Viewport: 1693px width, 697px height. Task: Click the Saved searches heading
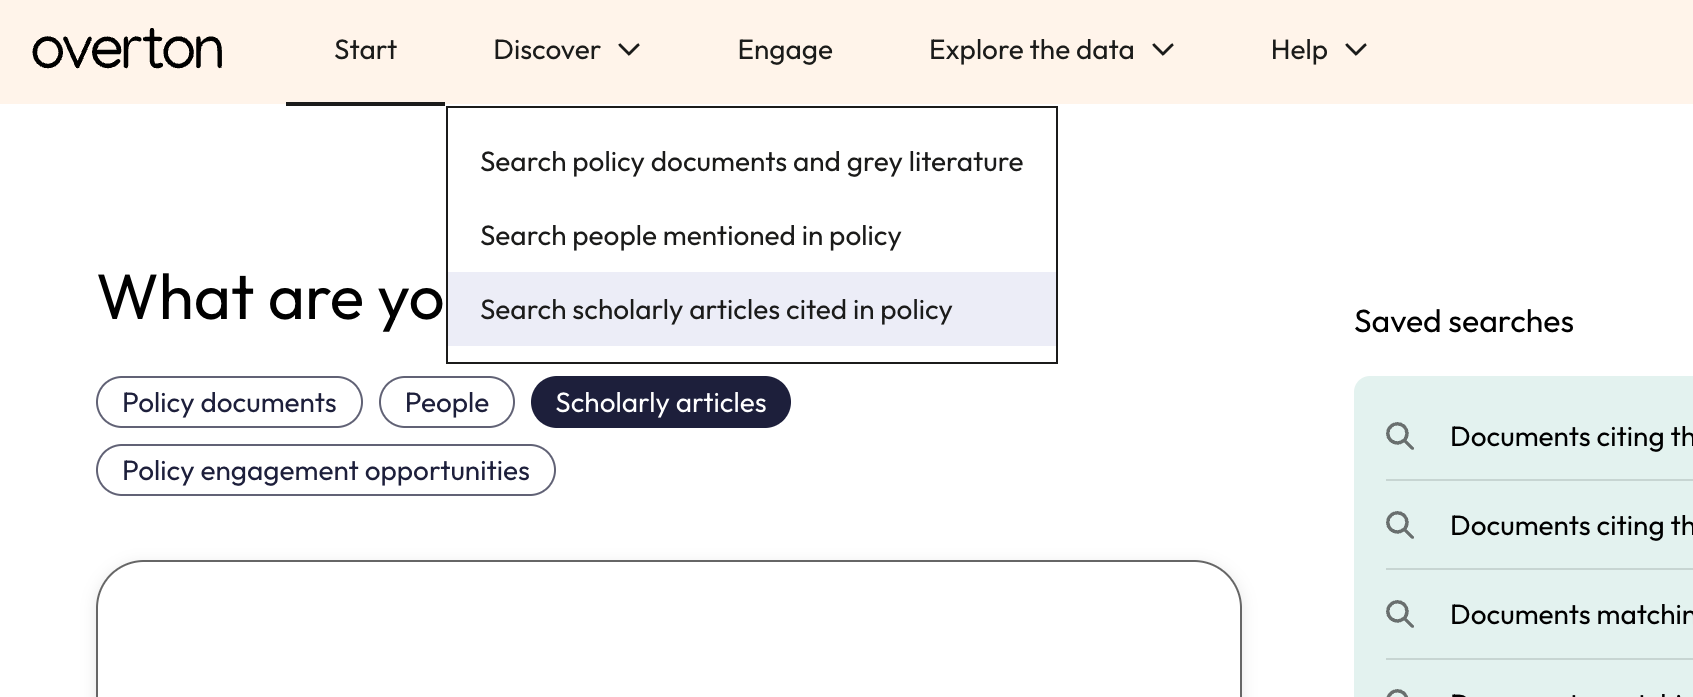pyautogui.click(x=1464, y=321)
